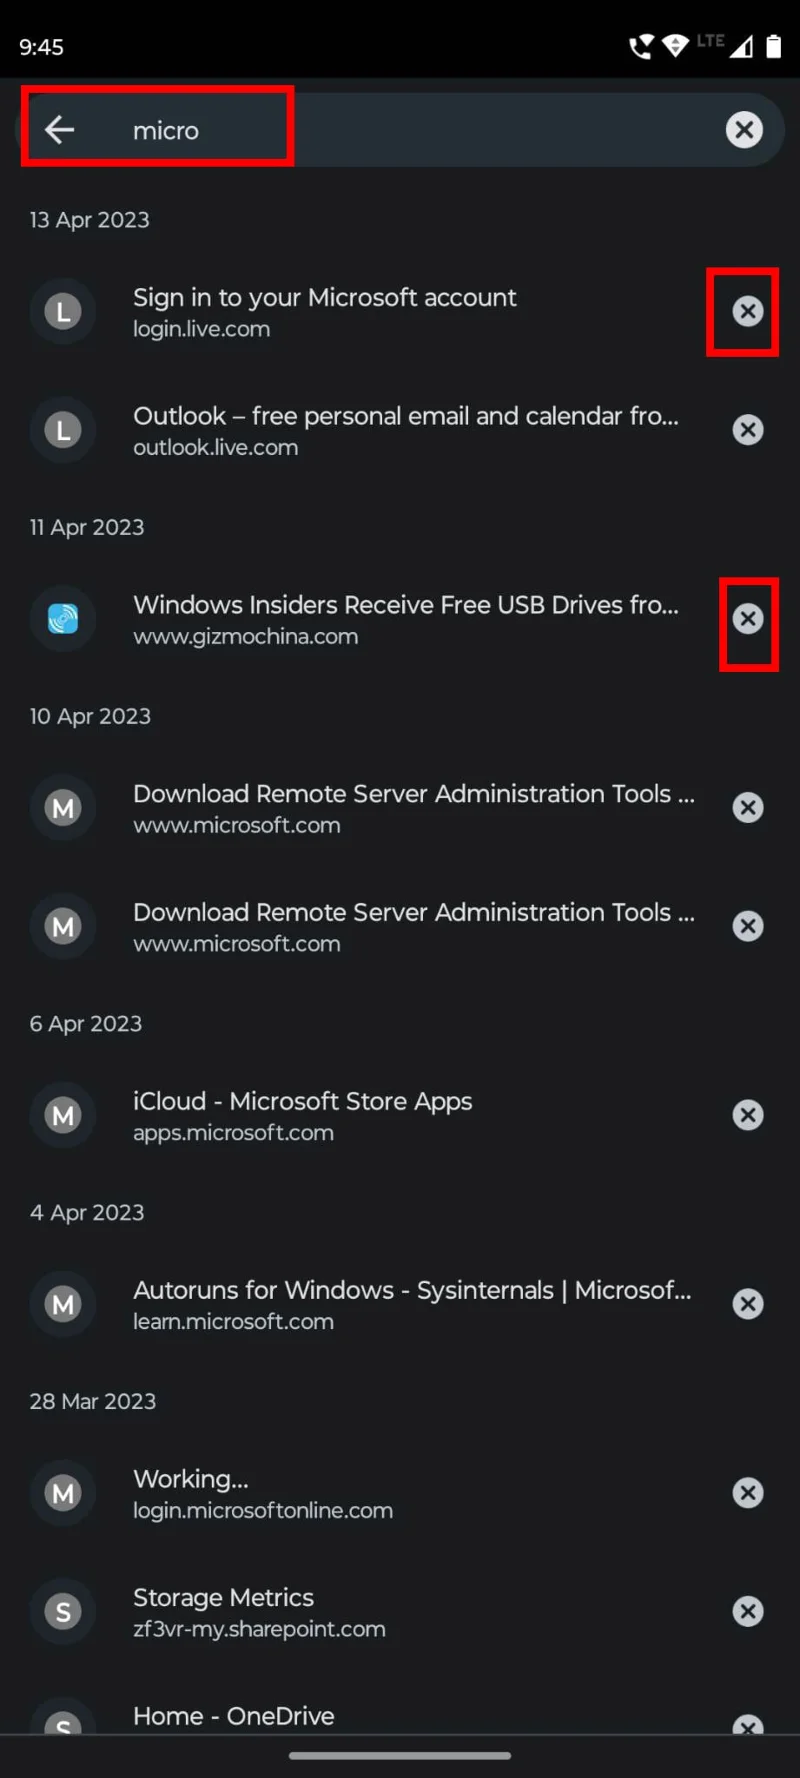Delete the Windows Insiders USB Drives entry
Image resolution: width=800 pixels, height=1778 pixels.
click(x=747, y=619)
